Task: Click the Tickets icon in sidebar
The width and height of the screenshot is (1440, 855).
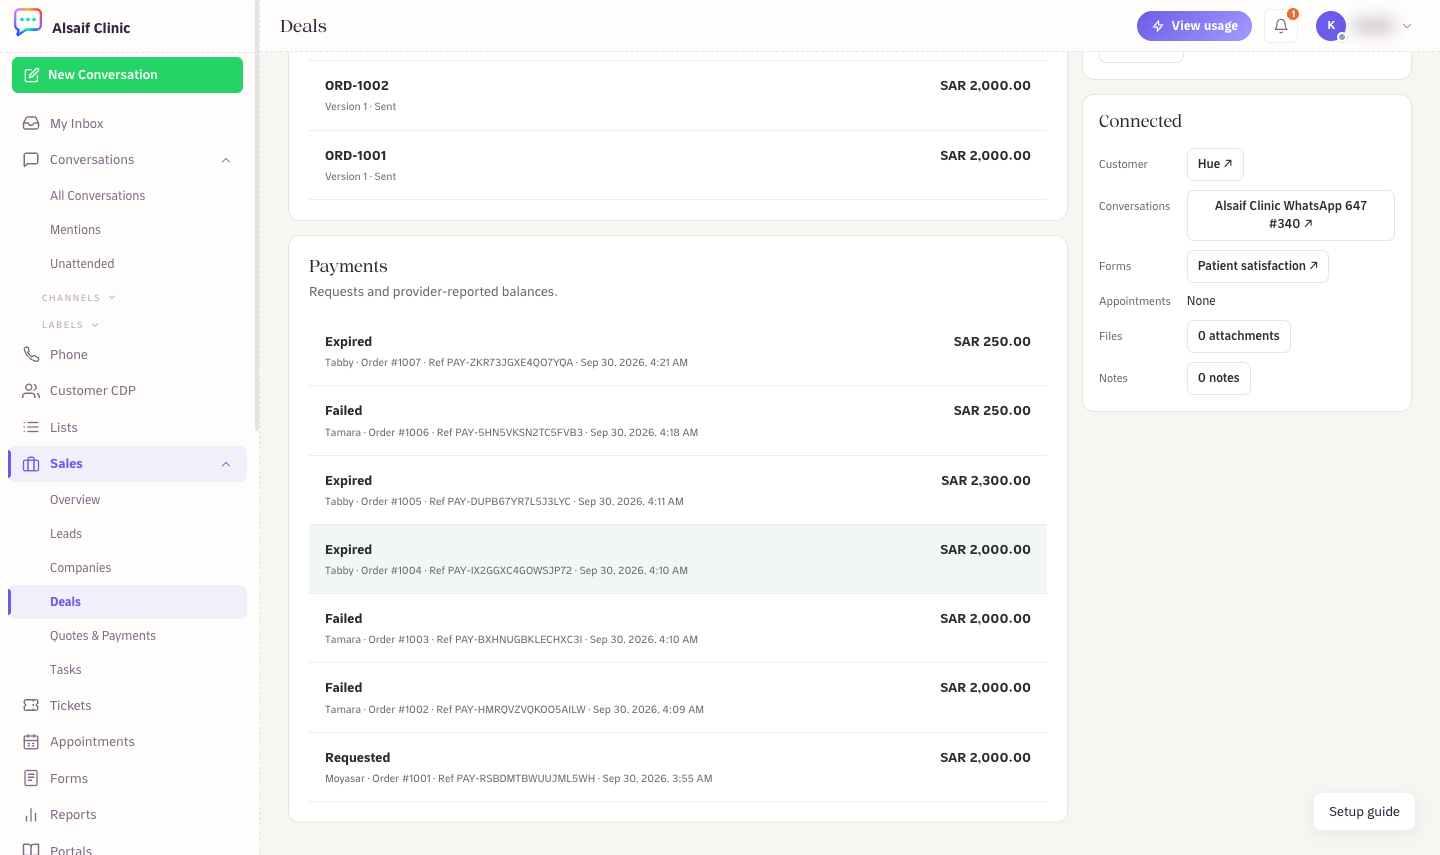Action: [x=31, y=706]
